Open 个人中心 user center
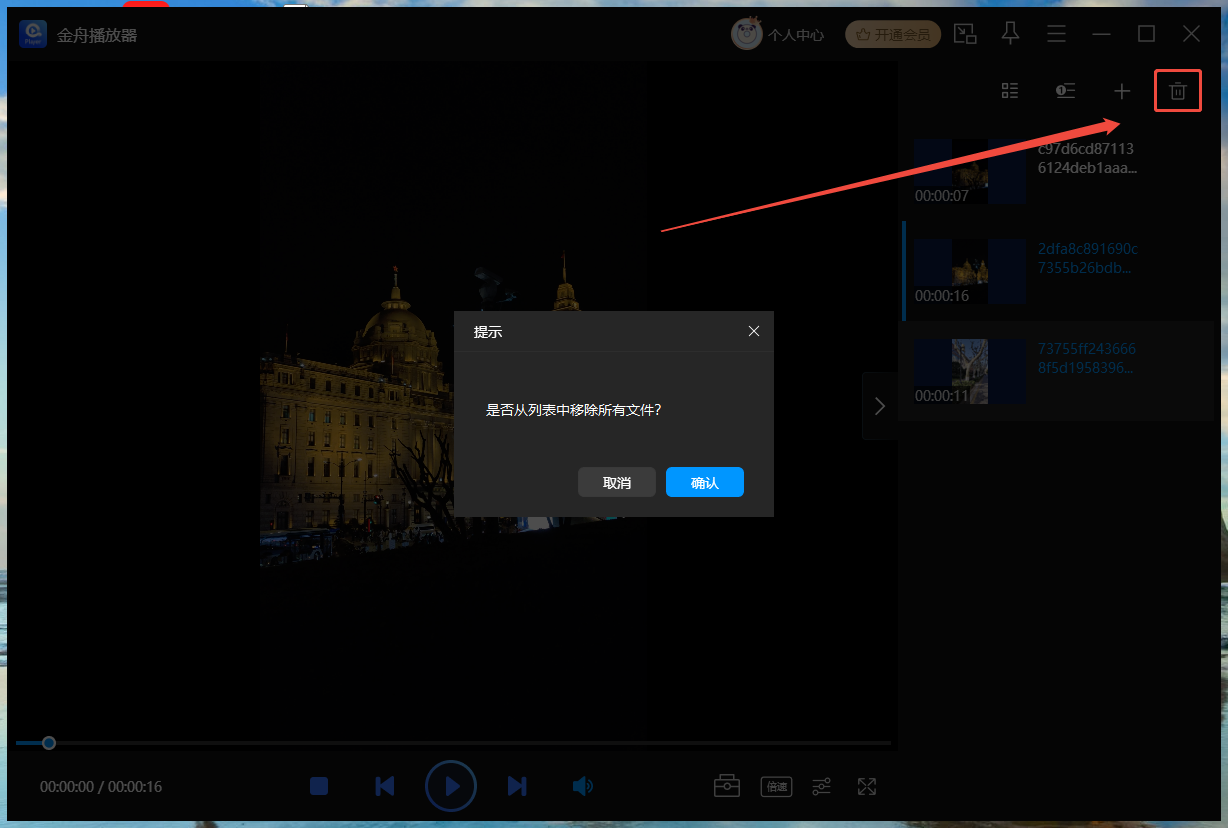 click(796, 35)
